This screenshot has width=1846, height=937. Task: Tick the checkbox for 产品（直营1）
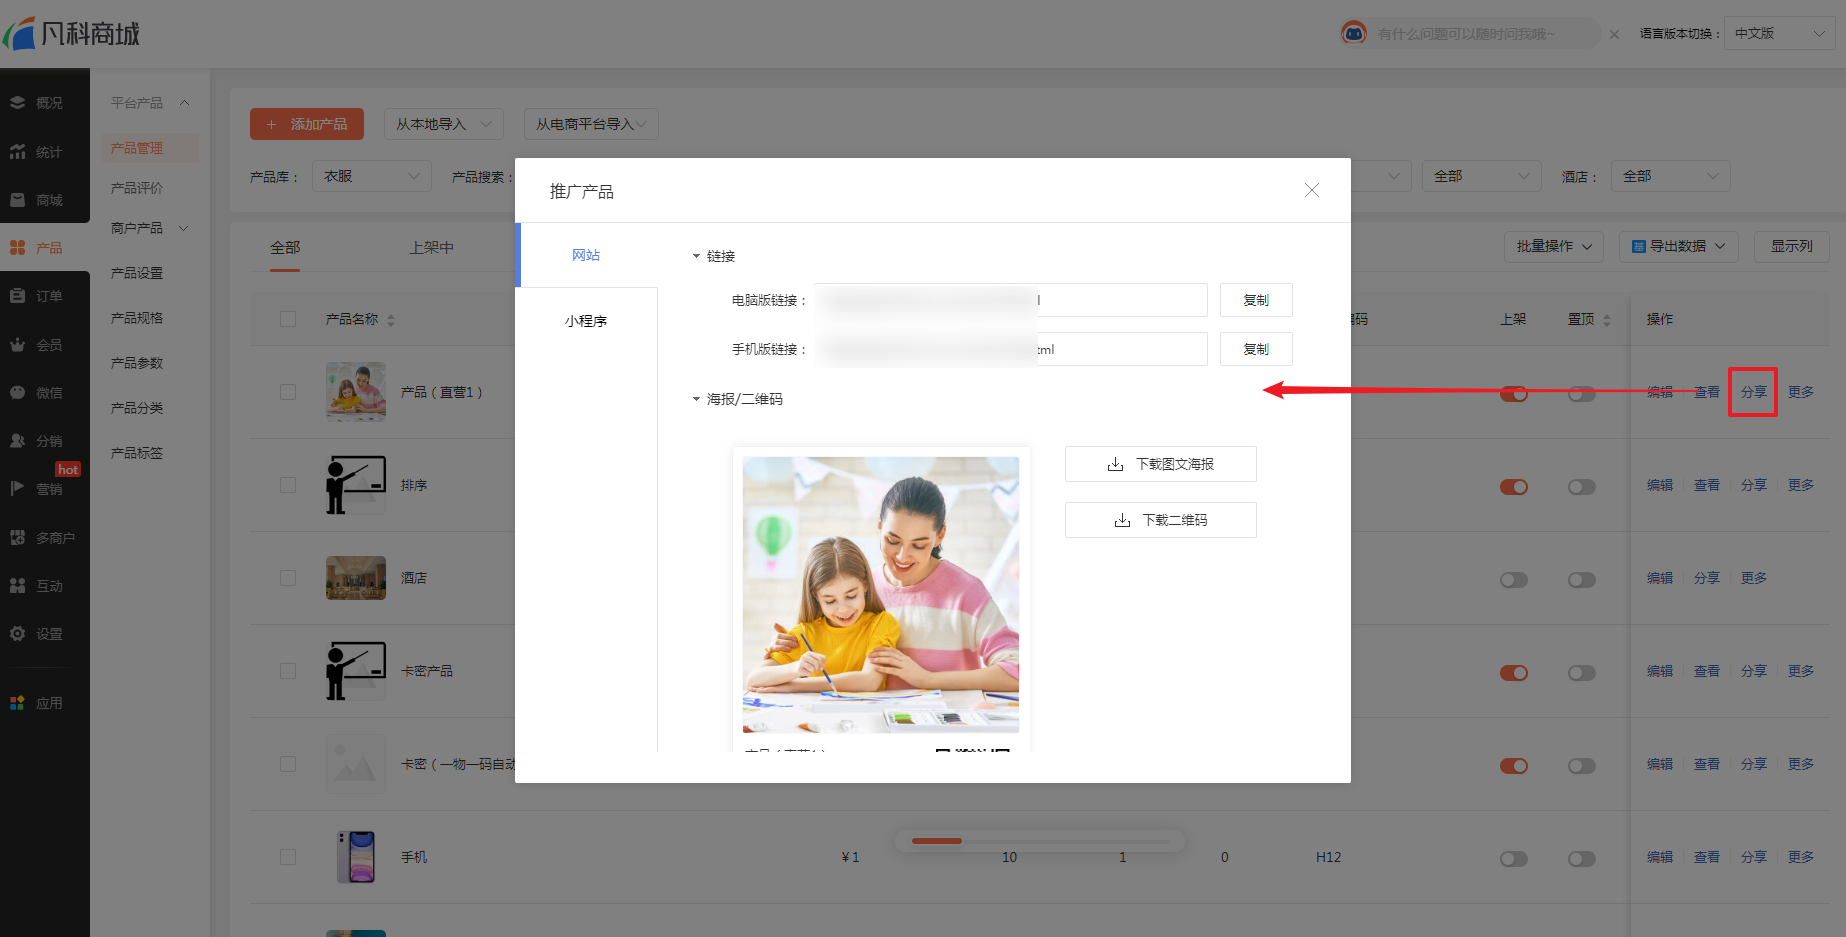tap(288, 392)
